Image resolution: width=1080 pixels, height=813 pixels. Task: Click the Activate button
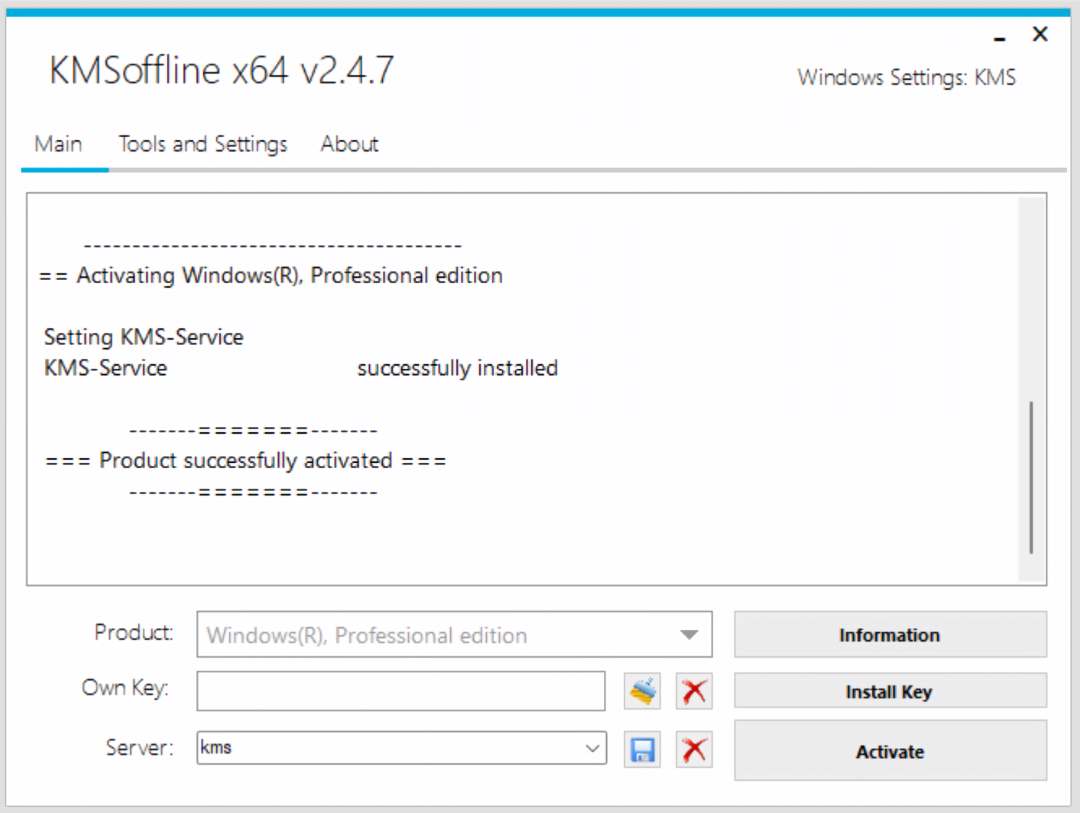pos(890,751)
